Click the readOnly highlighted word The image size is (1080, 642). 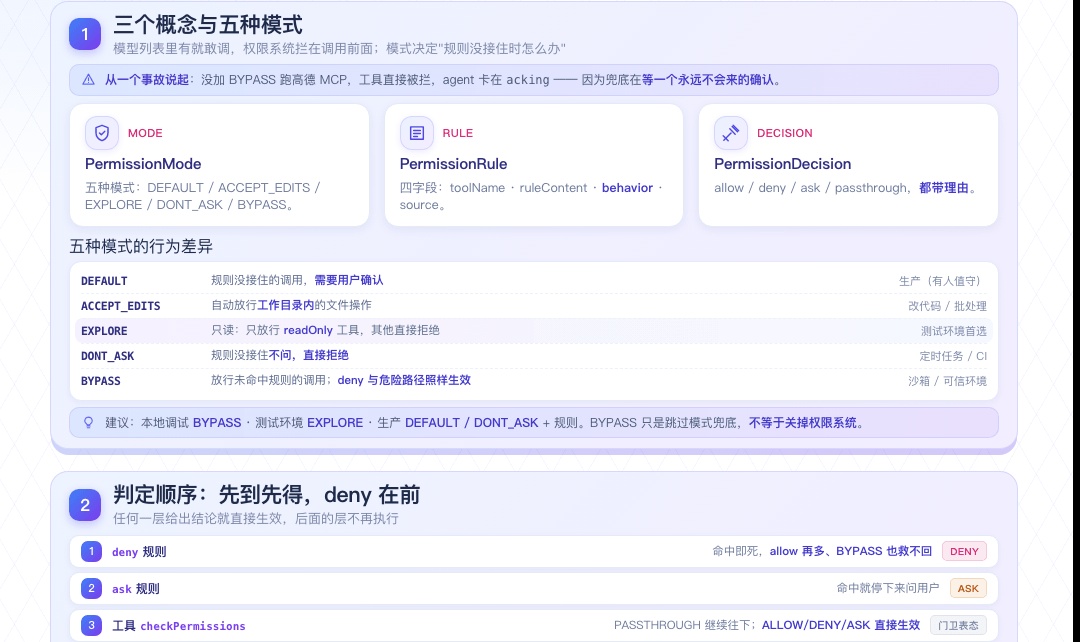pos(308,330)
